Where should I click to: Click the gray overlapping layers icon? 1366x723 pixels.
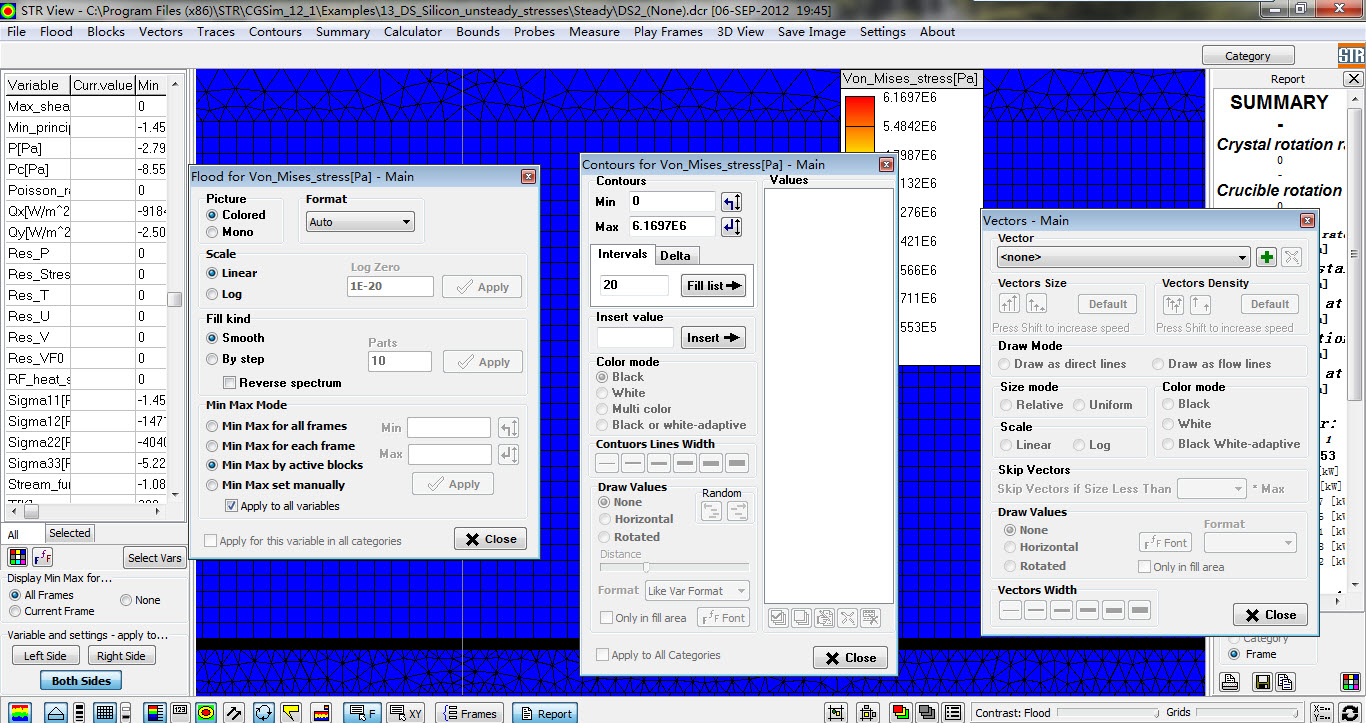click(926, 713)
